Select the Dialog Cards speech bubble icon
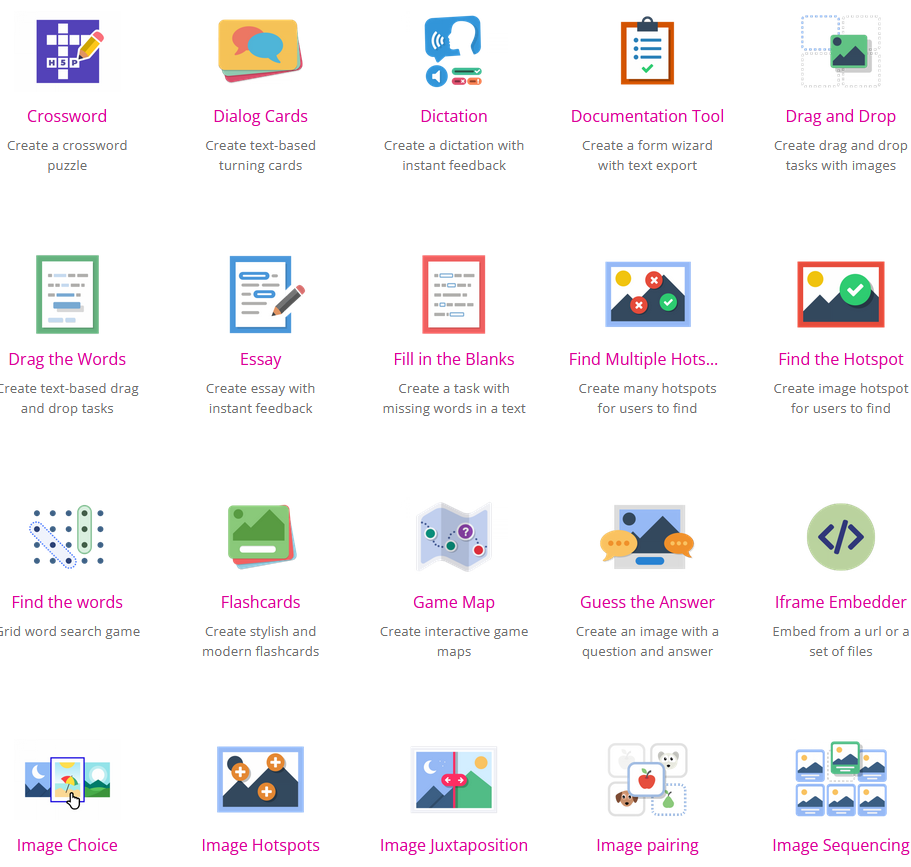This screenshot has height=867, width=911. click(260, 51)
